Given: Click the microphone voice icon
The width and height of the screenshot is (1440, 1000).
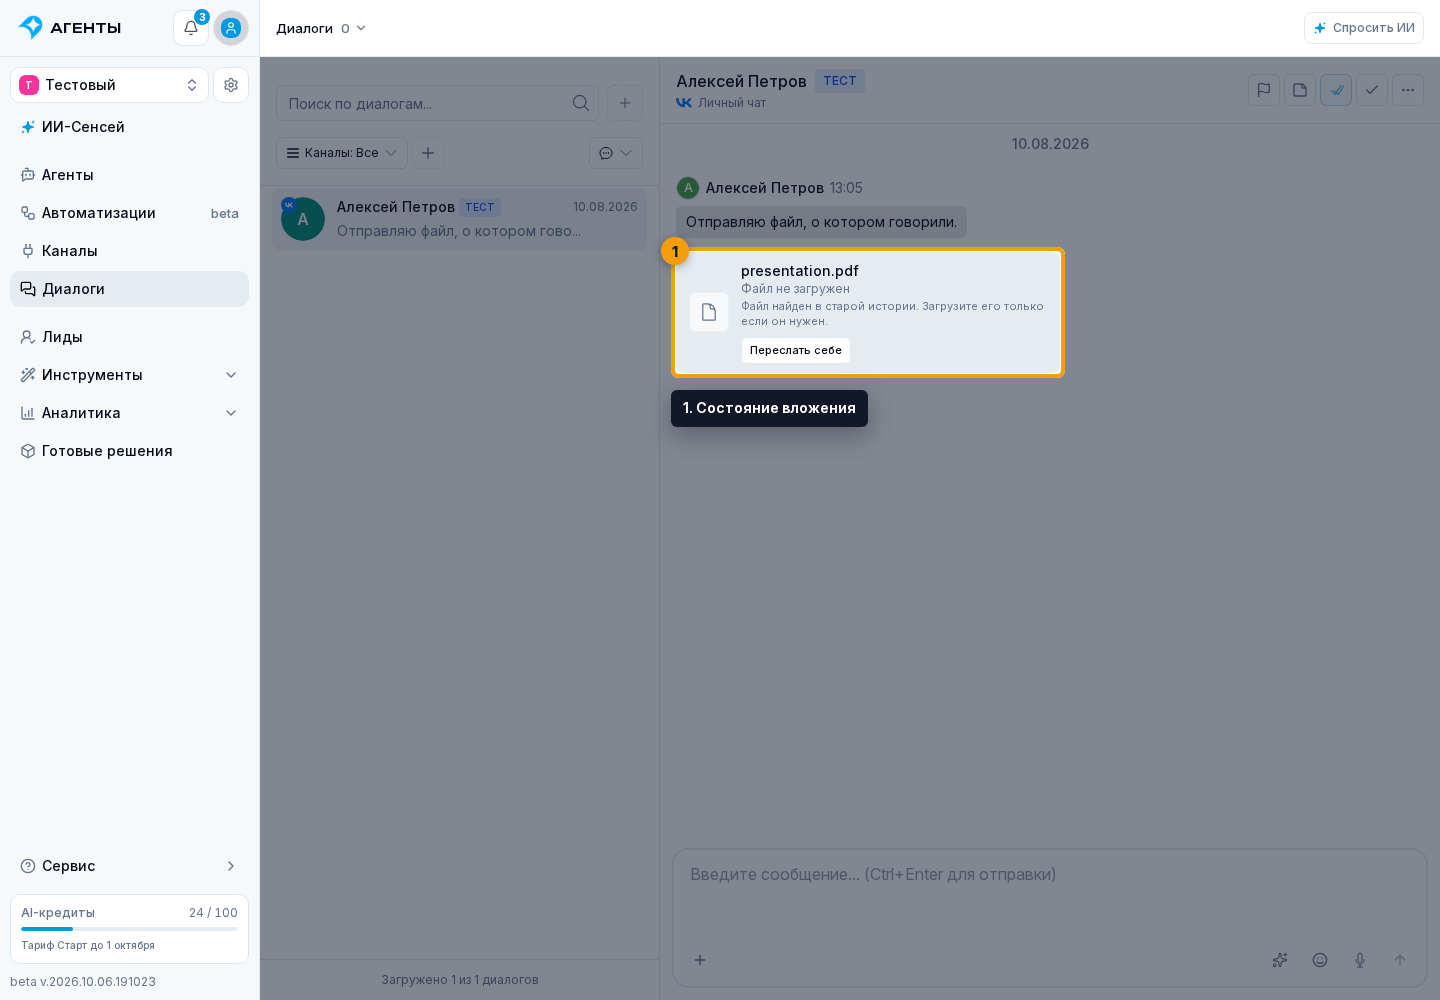Looking at the screenshot, I should click(1360, 960).
